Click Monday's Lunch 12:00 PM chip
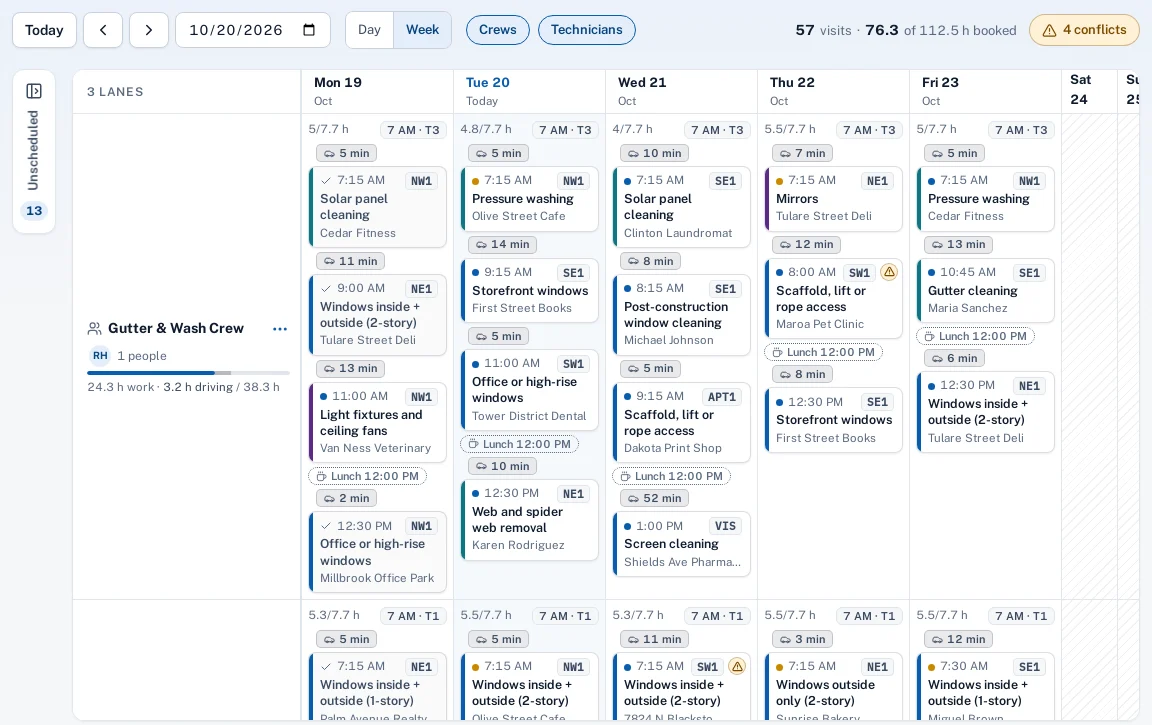This screenshot has height=725, width=1152. pyautogui.click(x=367, y=476)
